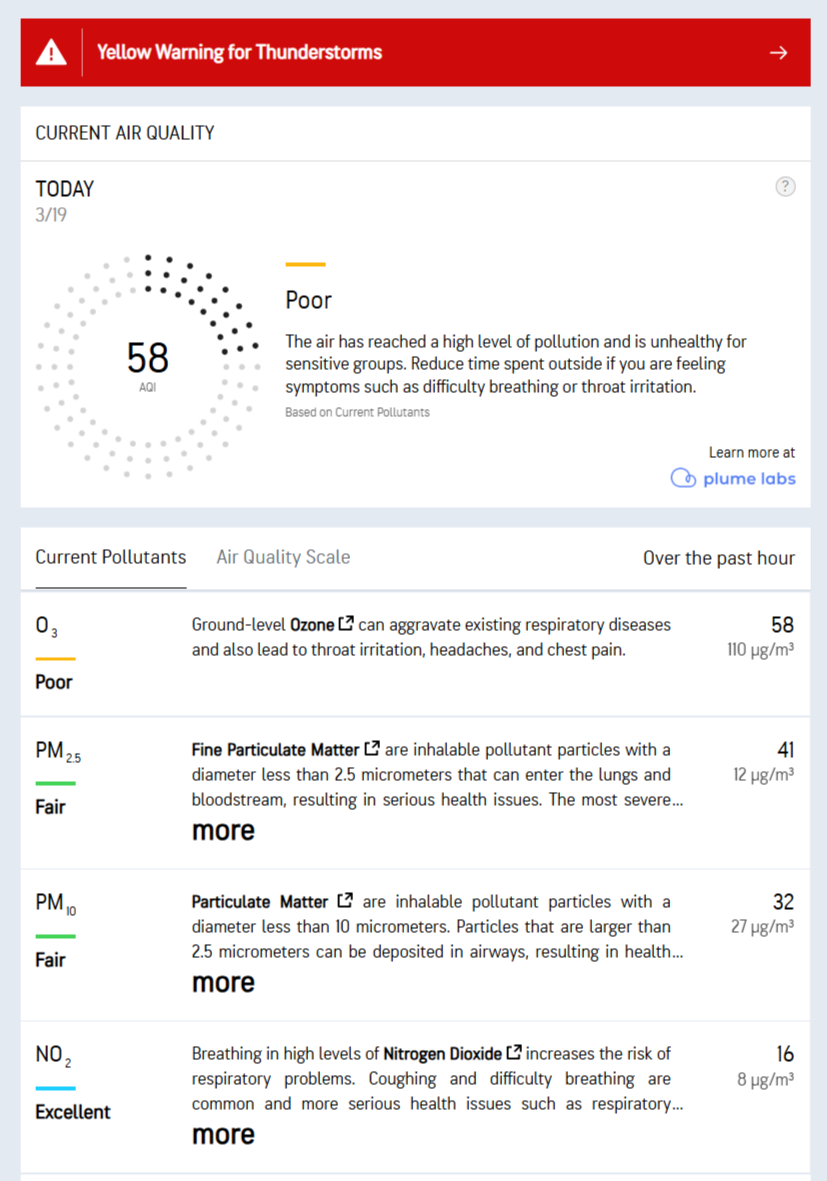Switch to the Air Quality Scale tab
The height and width of the screenshot is (1181, 827).
(x=283, y=558)
